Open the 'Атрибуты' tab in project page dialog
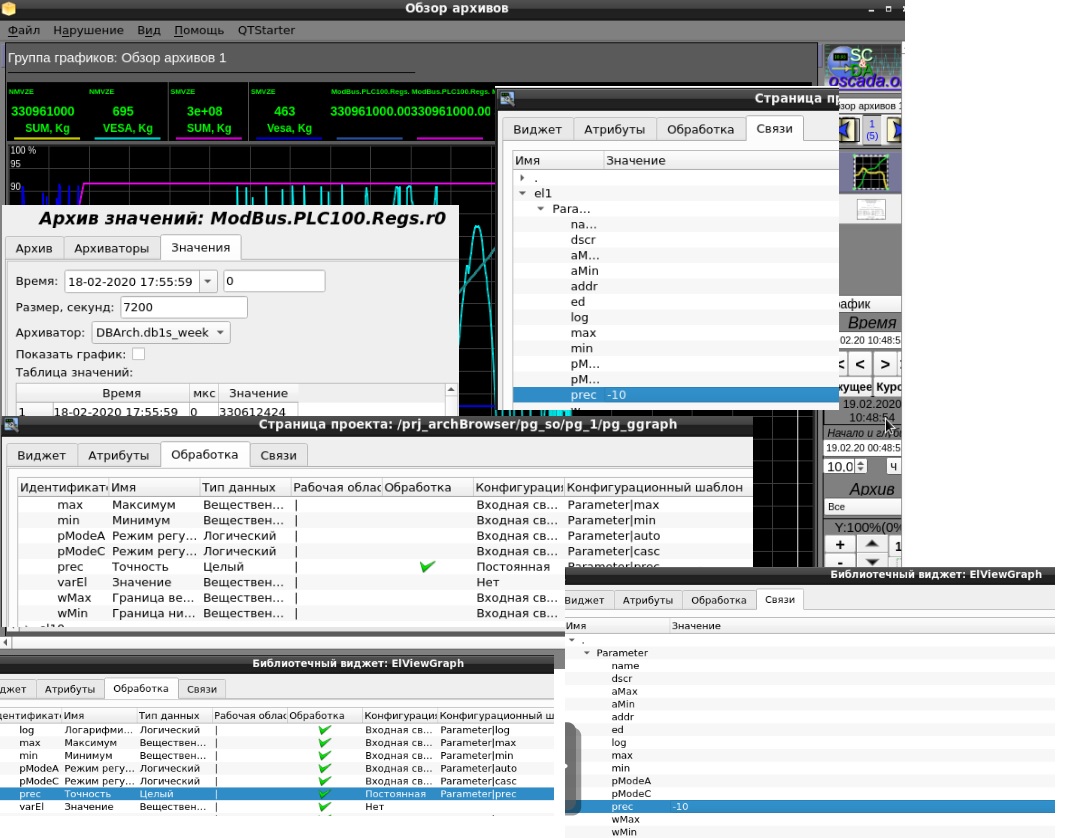 click(118, 455)
